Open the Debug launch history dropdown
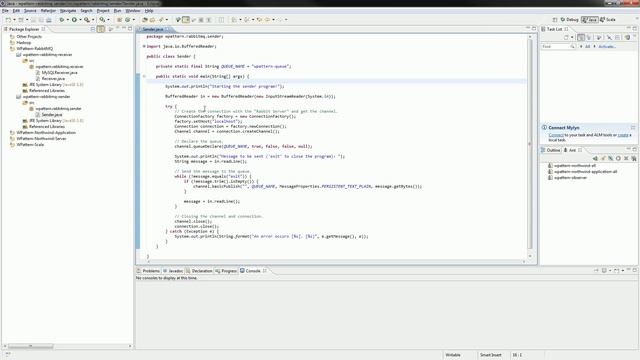640x360 pixels. click(x=67, y=20)
